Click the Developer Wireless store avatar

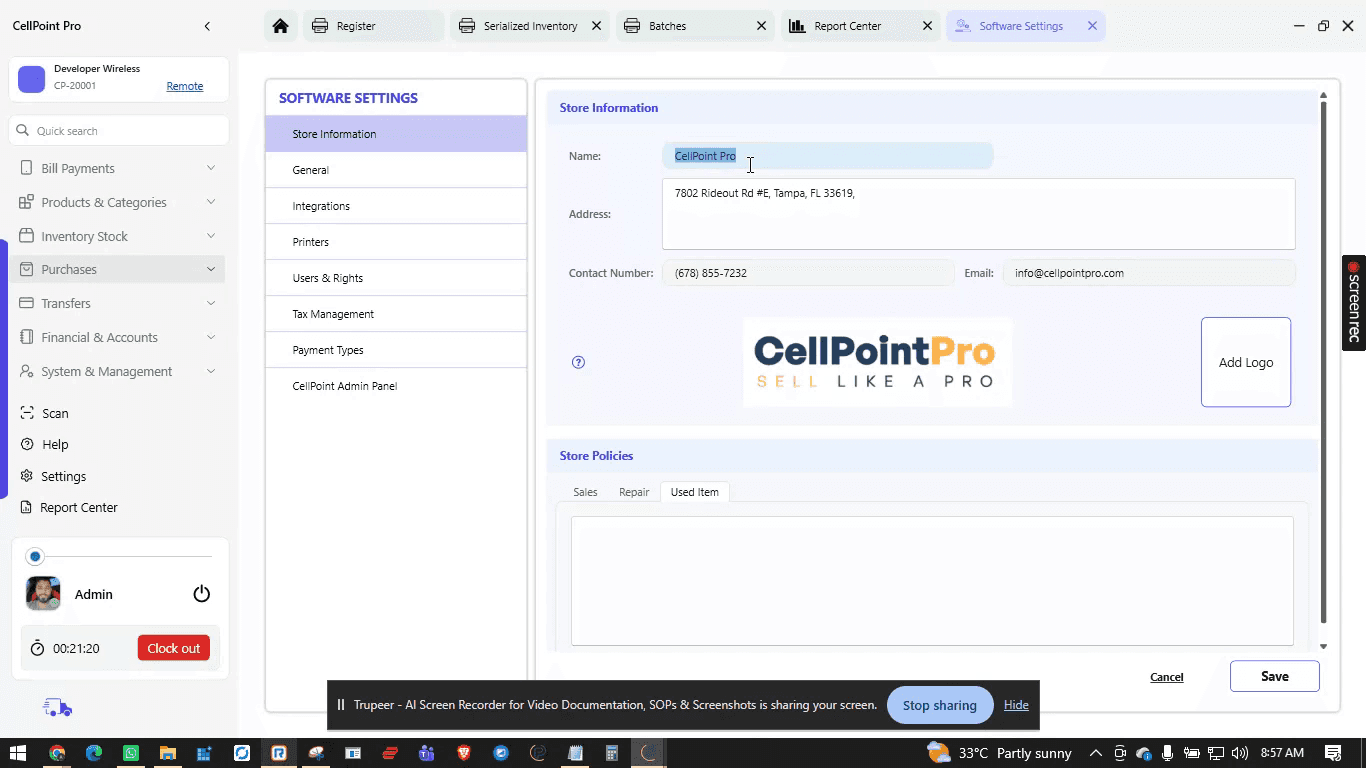click(x=32, y=79)
